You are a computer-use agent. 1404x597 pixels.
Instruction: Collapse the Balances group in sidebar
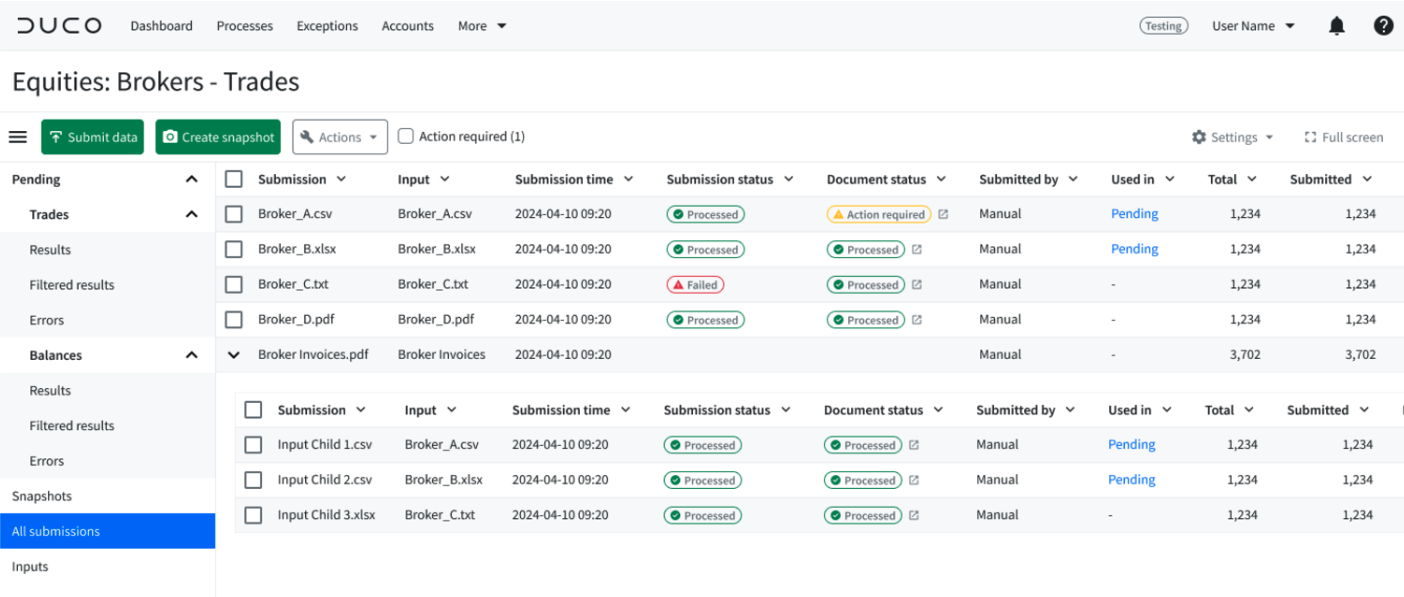click(x=192, y=355)
